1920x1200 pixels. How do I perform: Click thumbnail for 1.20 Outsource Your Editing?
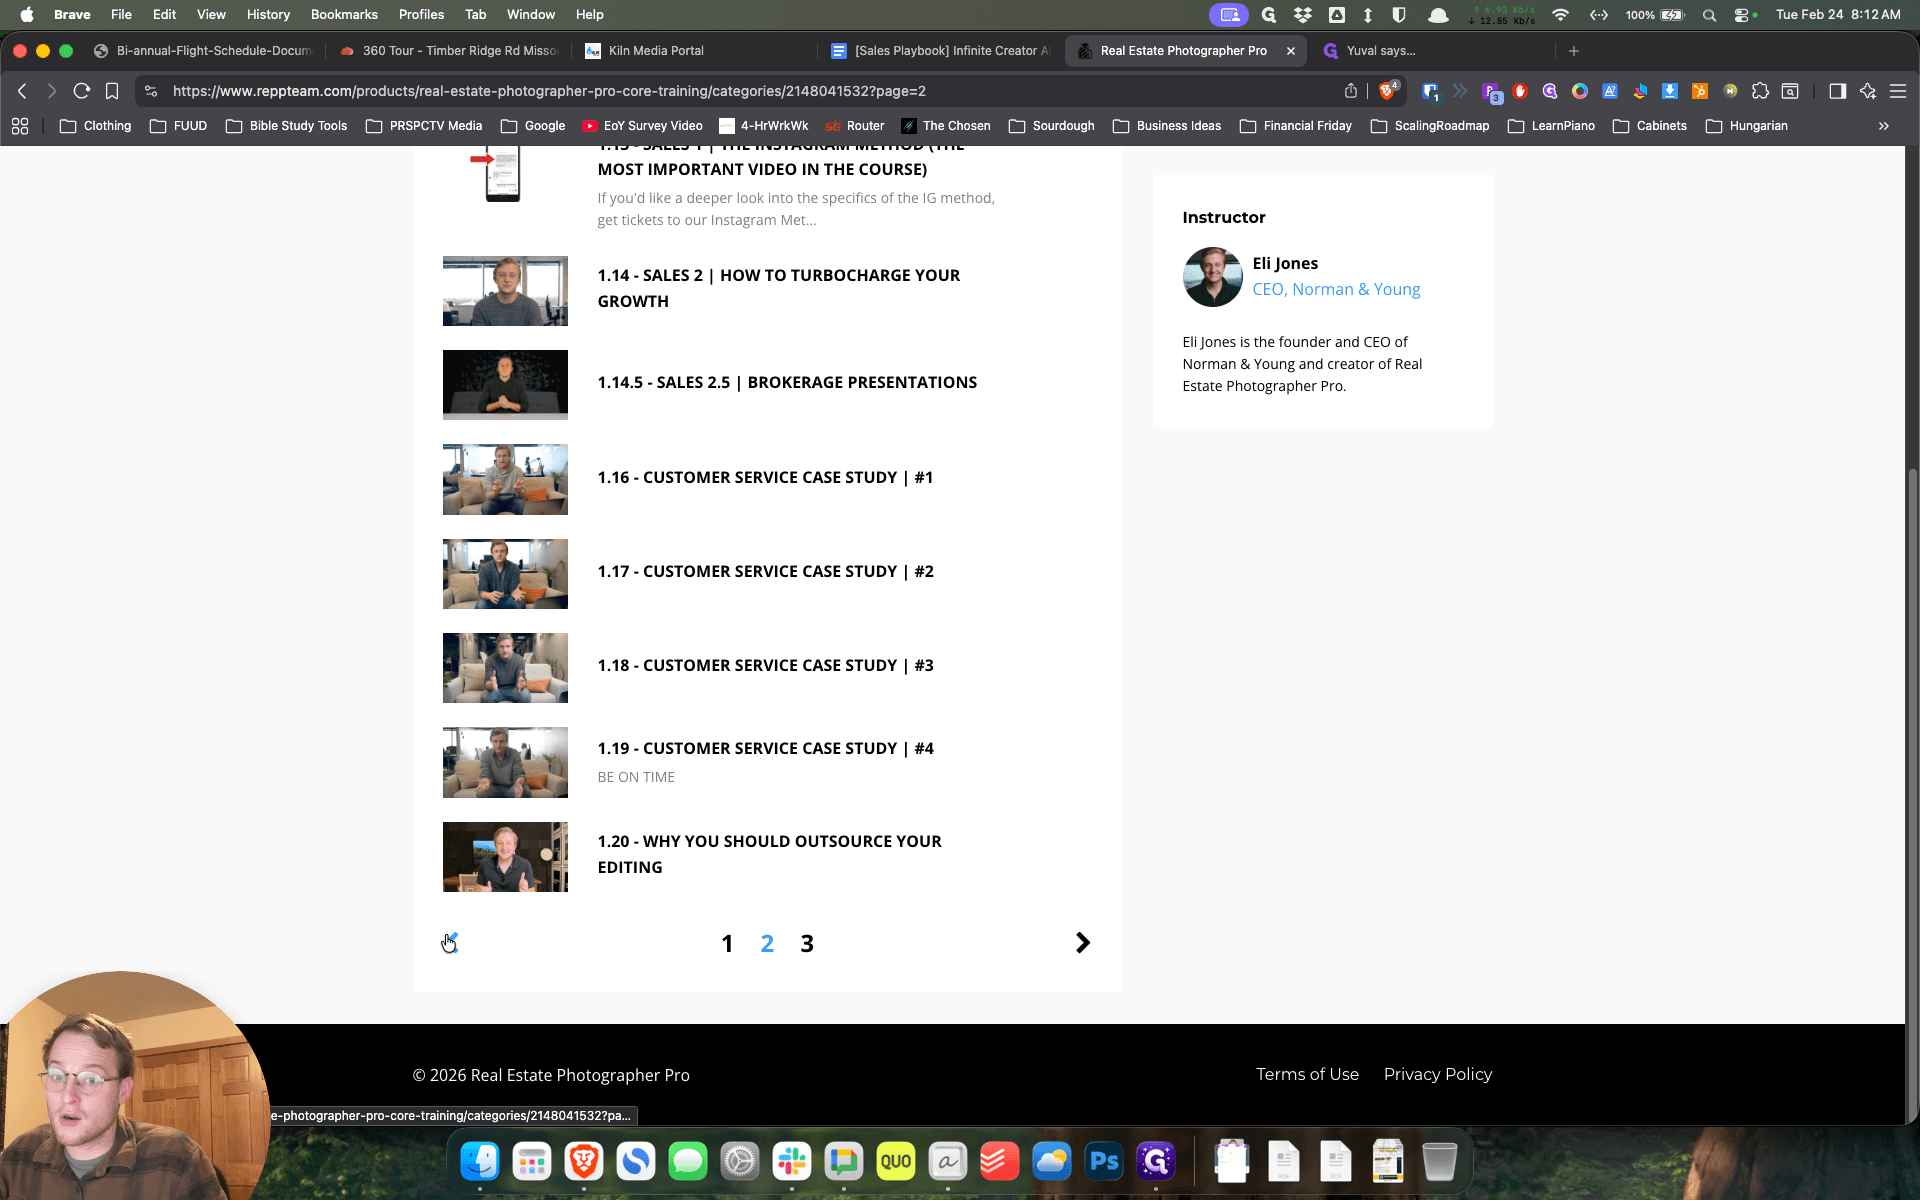(505, 857)
